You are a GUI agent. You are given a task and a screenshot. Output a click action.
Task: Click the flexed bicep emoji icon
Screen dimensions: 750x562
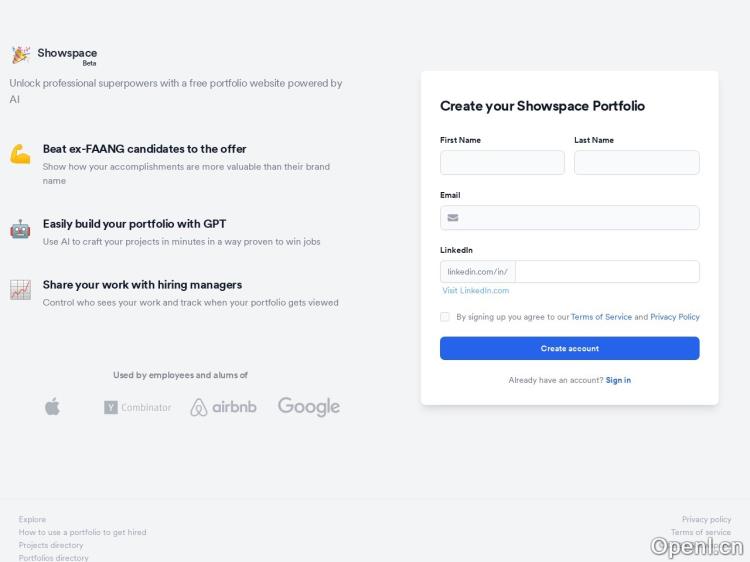pos(20,154)
